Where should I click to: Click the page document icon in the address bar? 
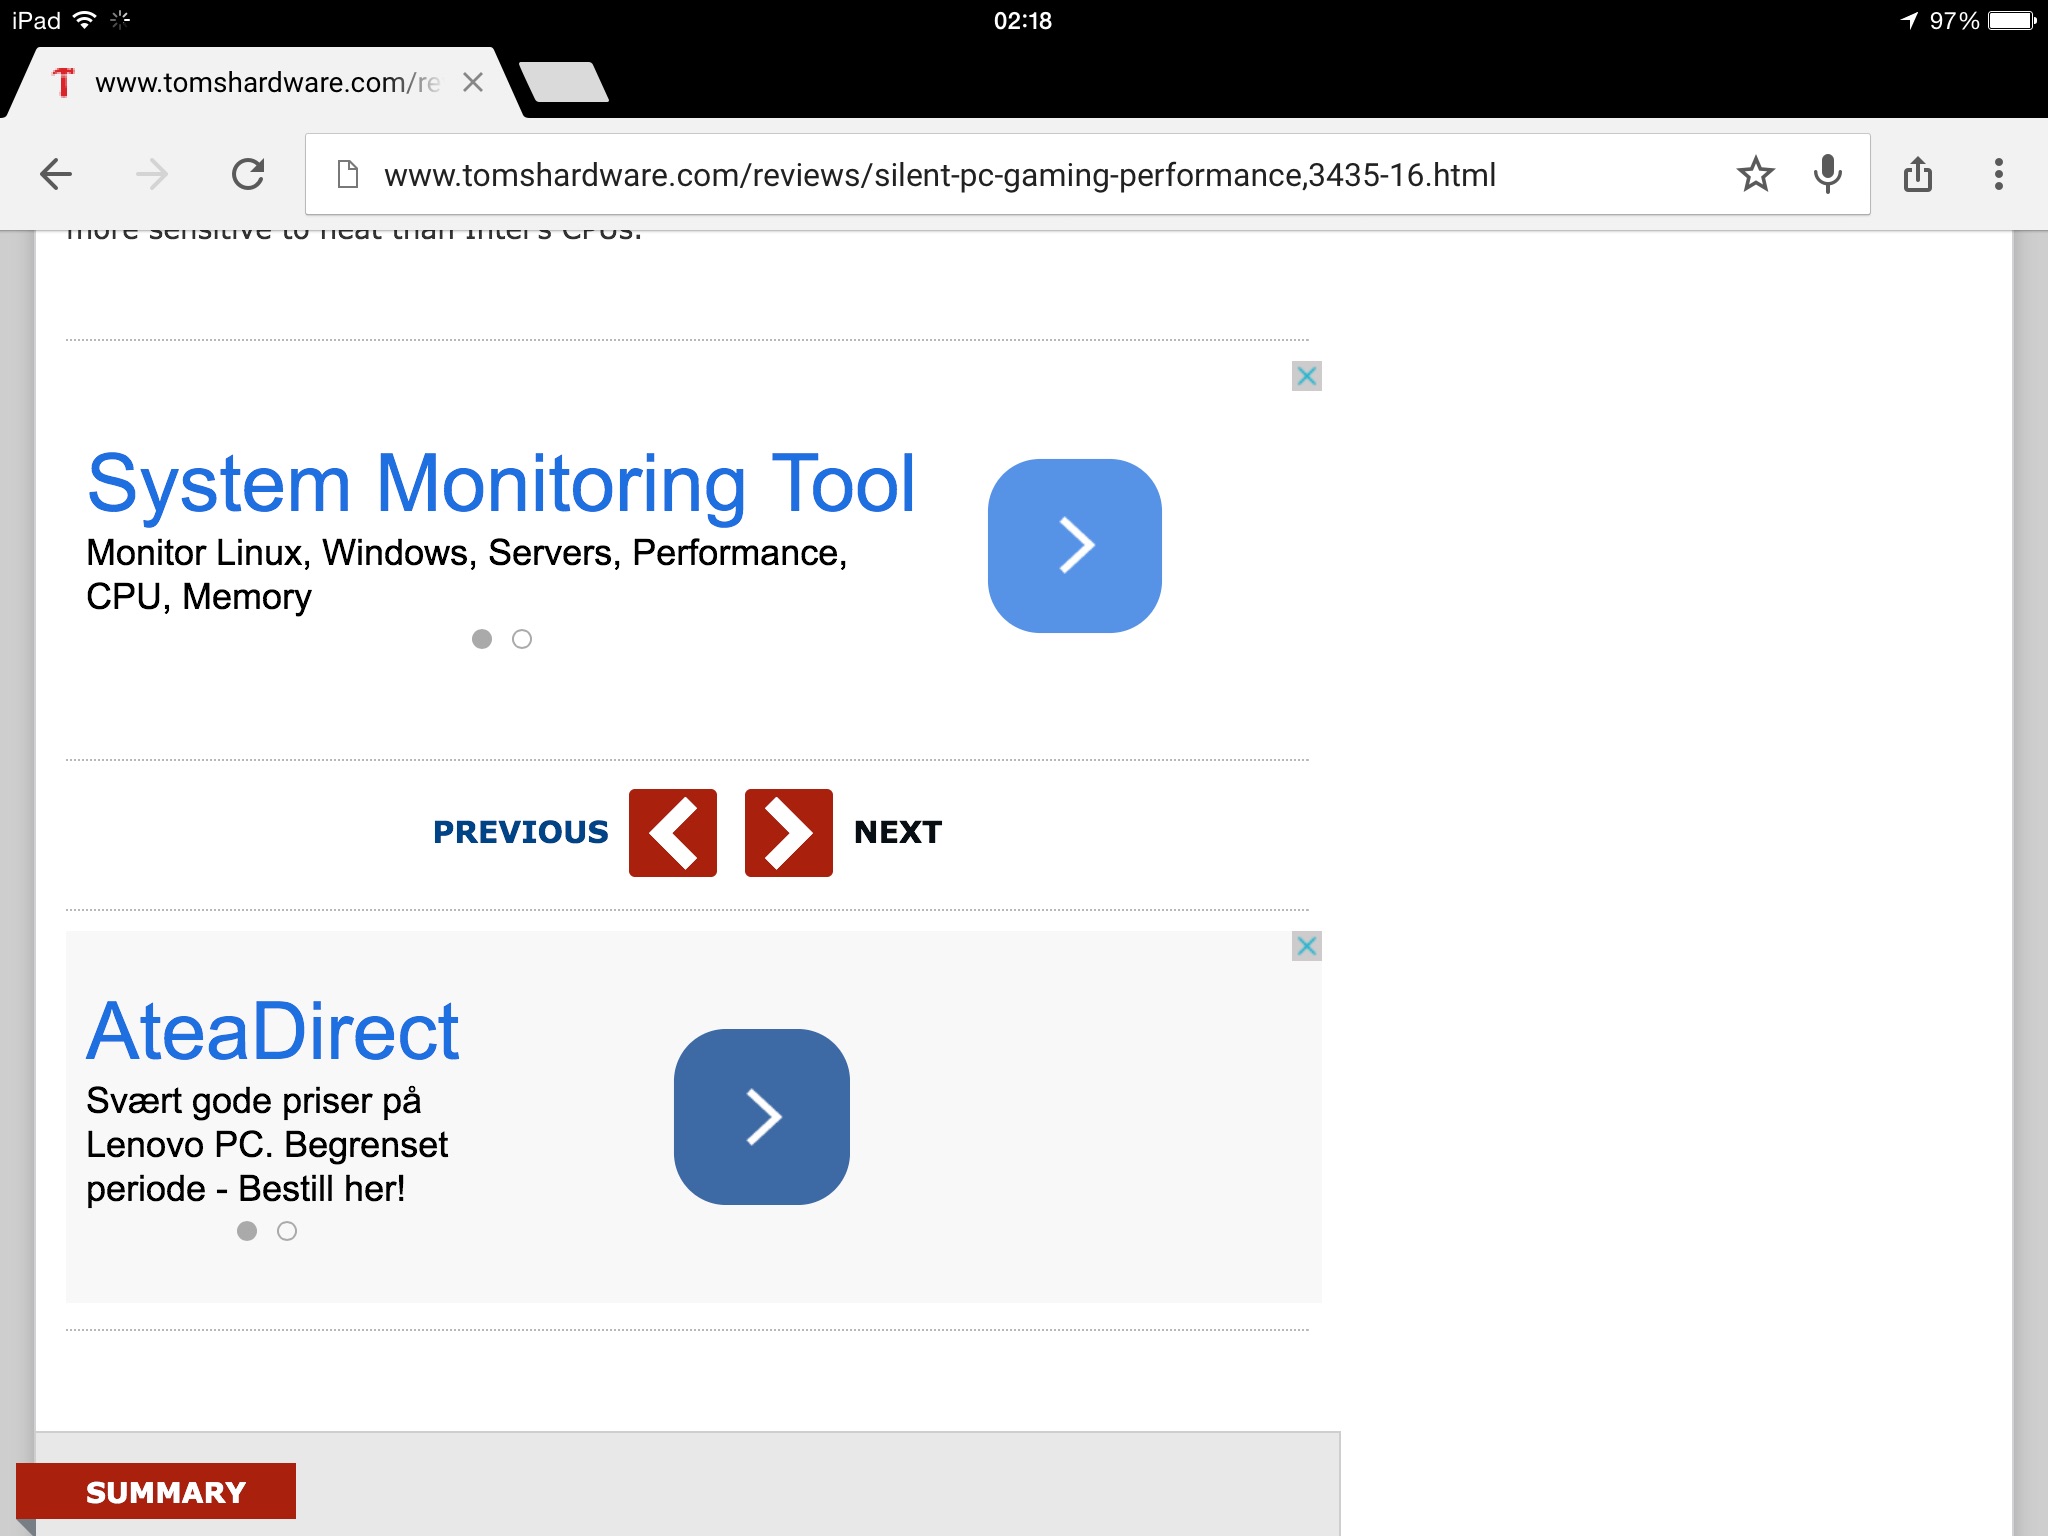pos(348,175)
